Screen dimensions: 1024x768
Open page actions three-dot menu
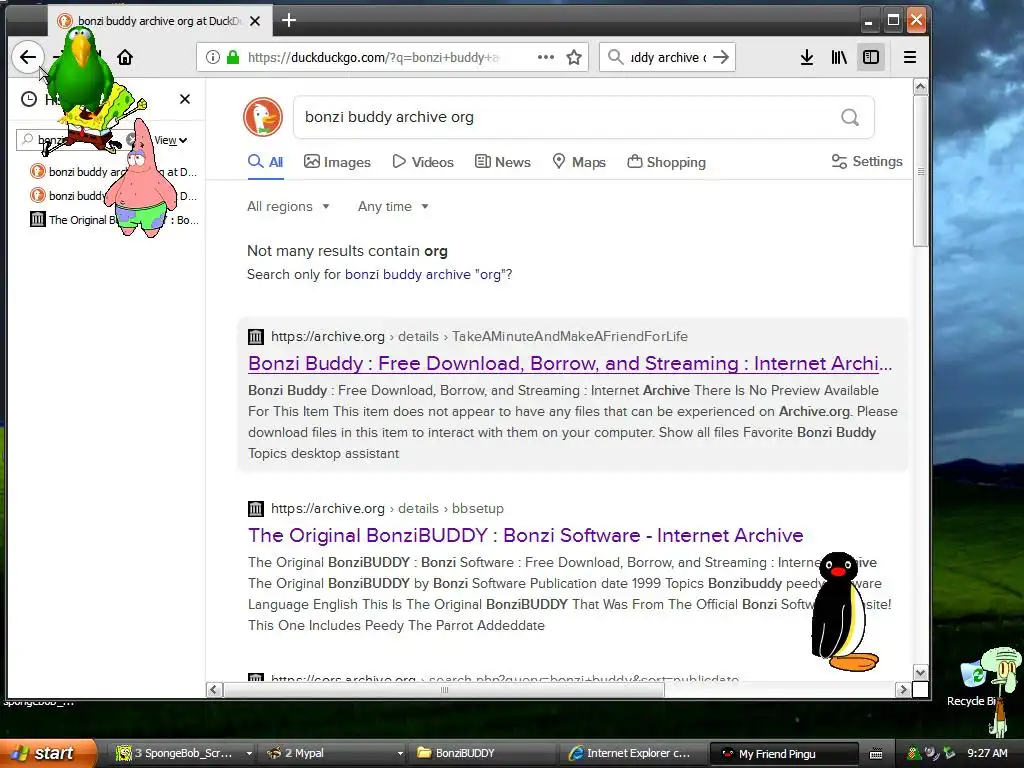pyautogui.click(x=546, y=57)
